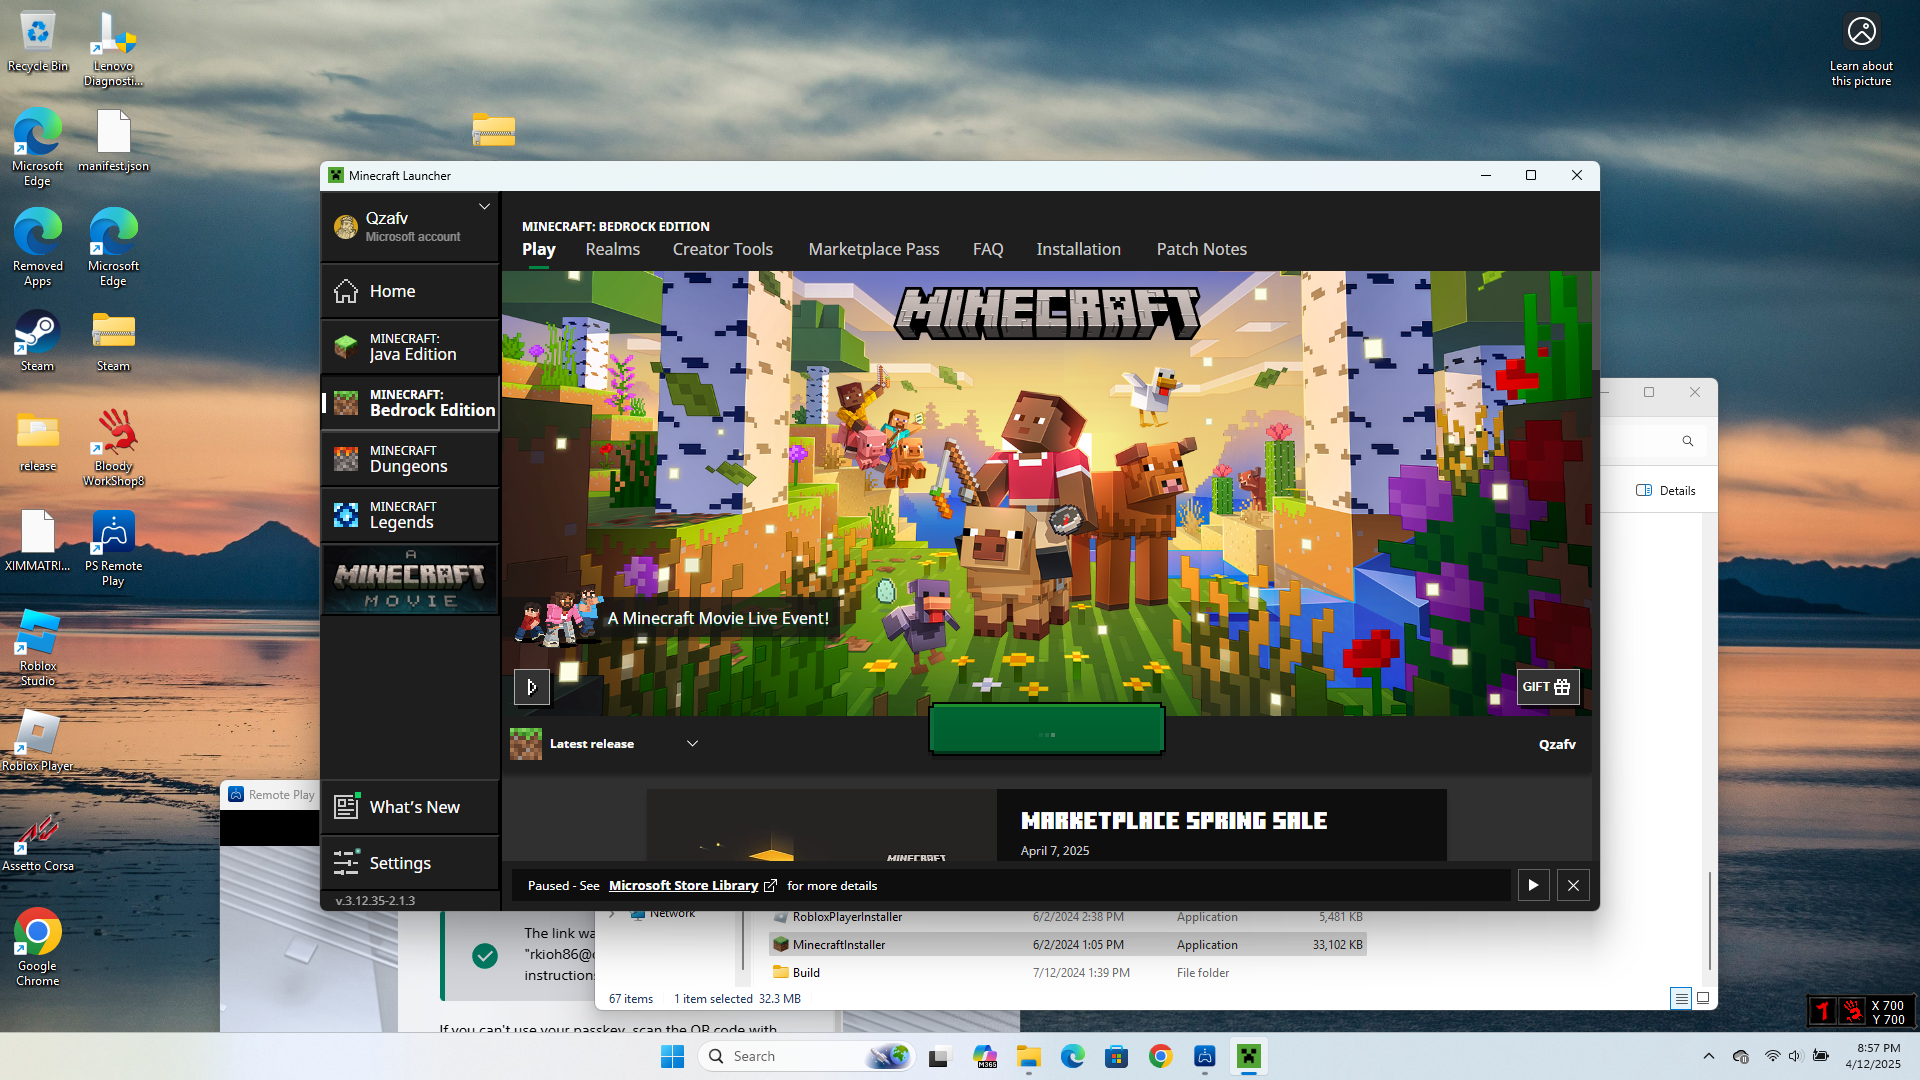Expand the Network tree item in File Explorer

[612, 913]
